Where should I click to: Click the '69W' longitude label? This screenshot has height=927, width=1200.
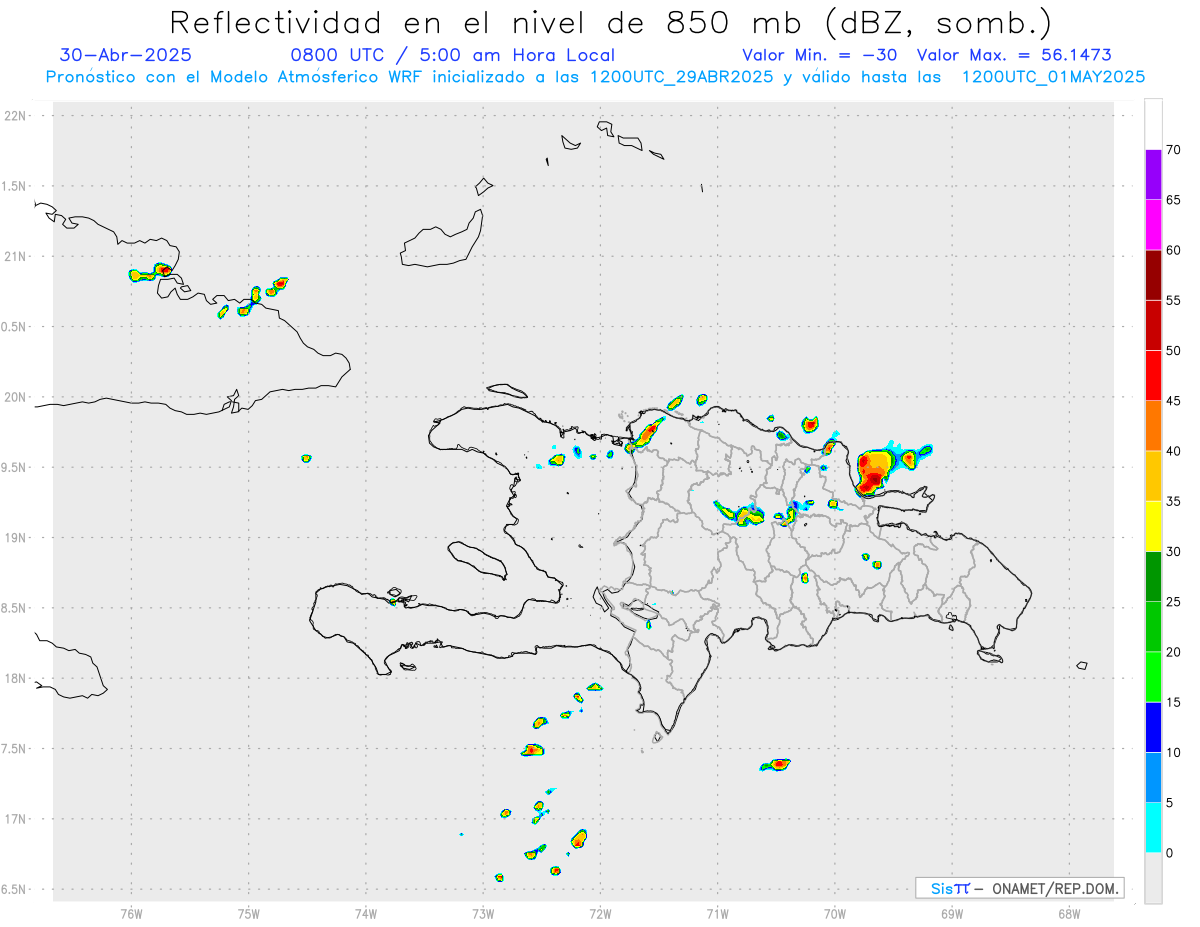952,913
